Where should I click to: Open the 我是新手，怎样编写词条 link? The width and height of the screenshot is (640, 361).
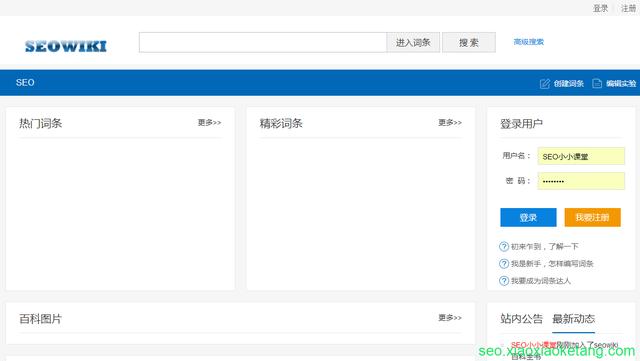[552, 264]
